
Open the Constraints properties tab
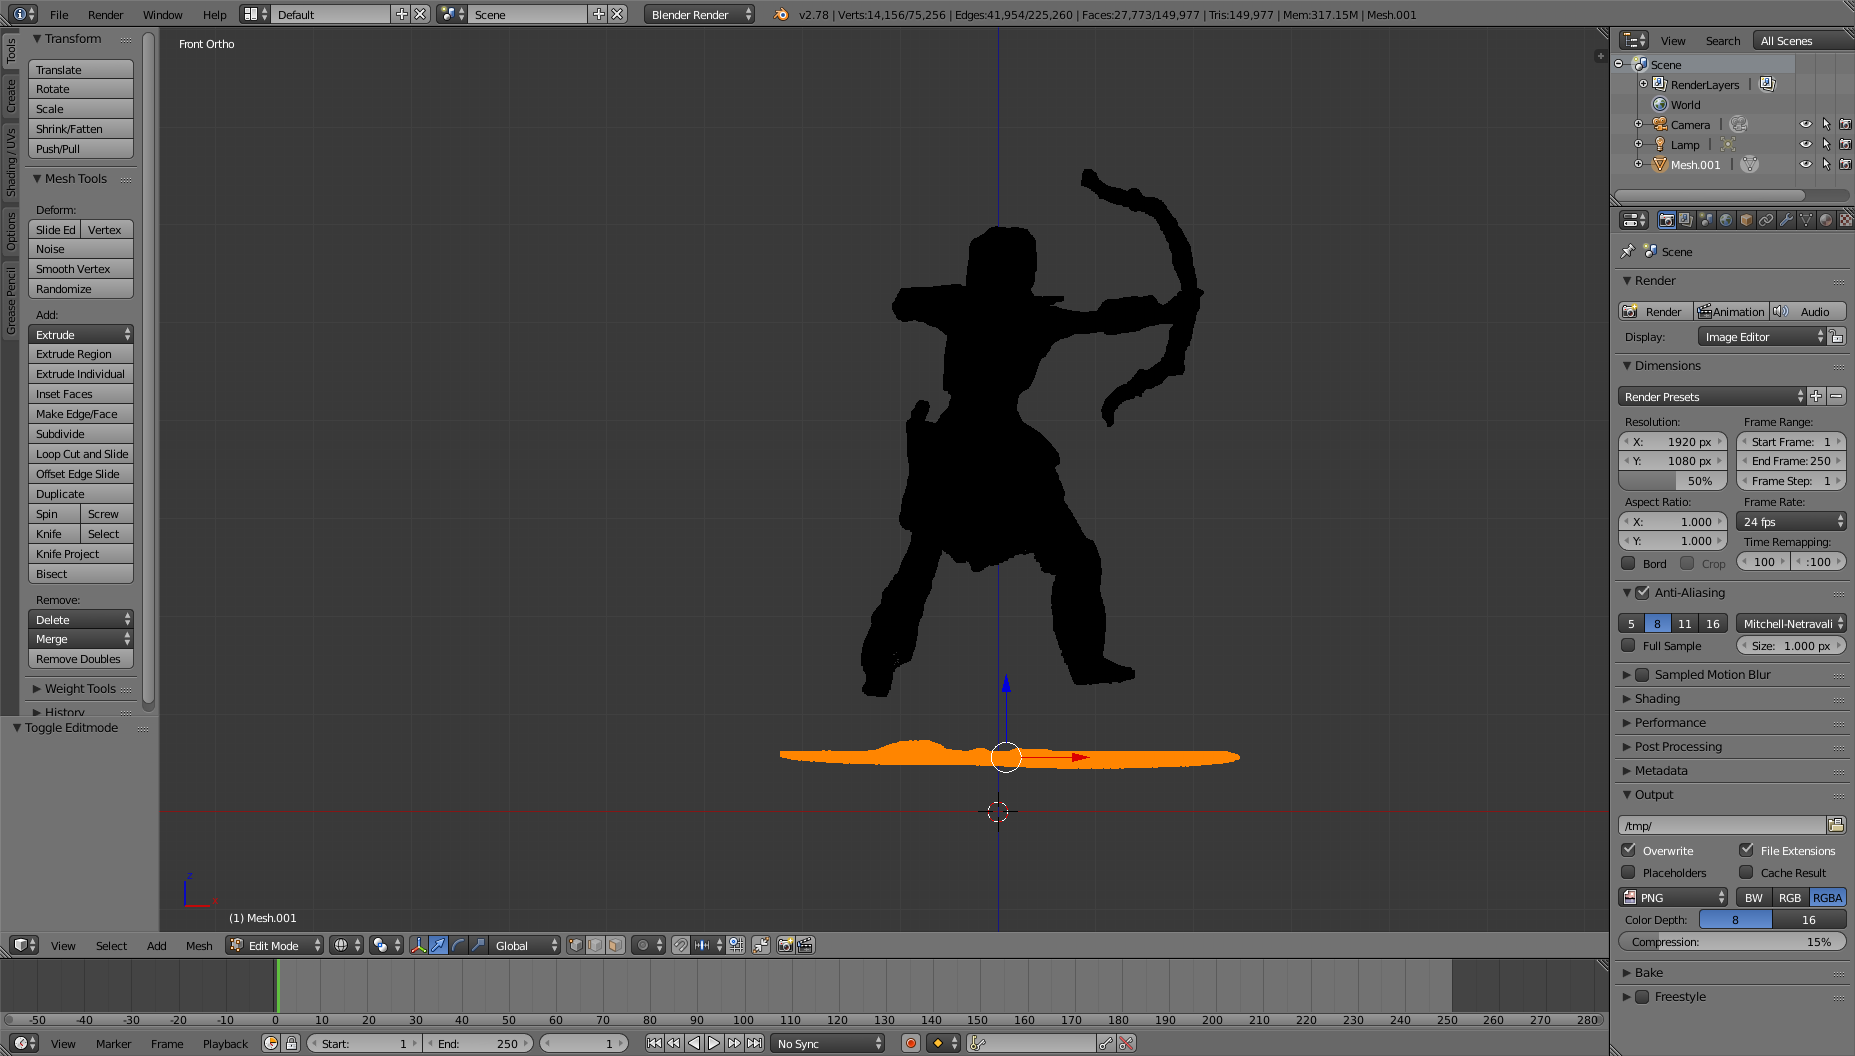pos(1766,220)
